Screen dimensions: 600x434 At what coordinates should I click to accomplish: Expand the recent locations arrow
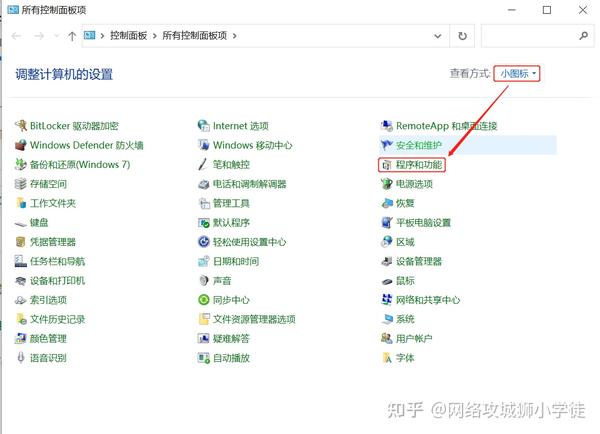pyautogui.click(x=57, y=36)
